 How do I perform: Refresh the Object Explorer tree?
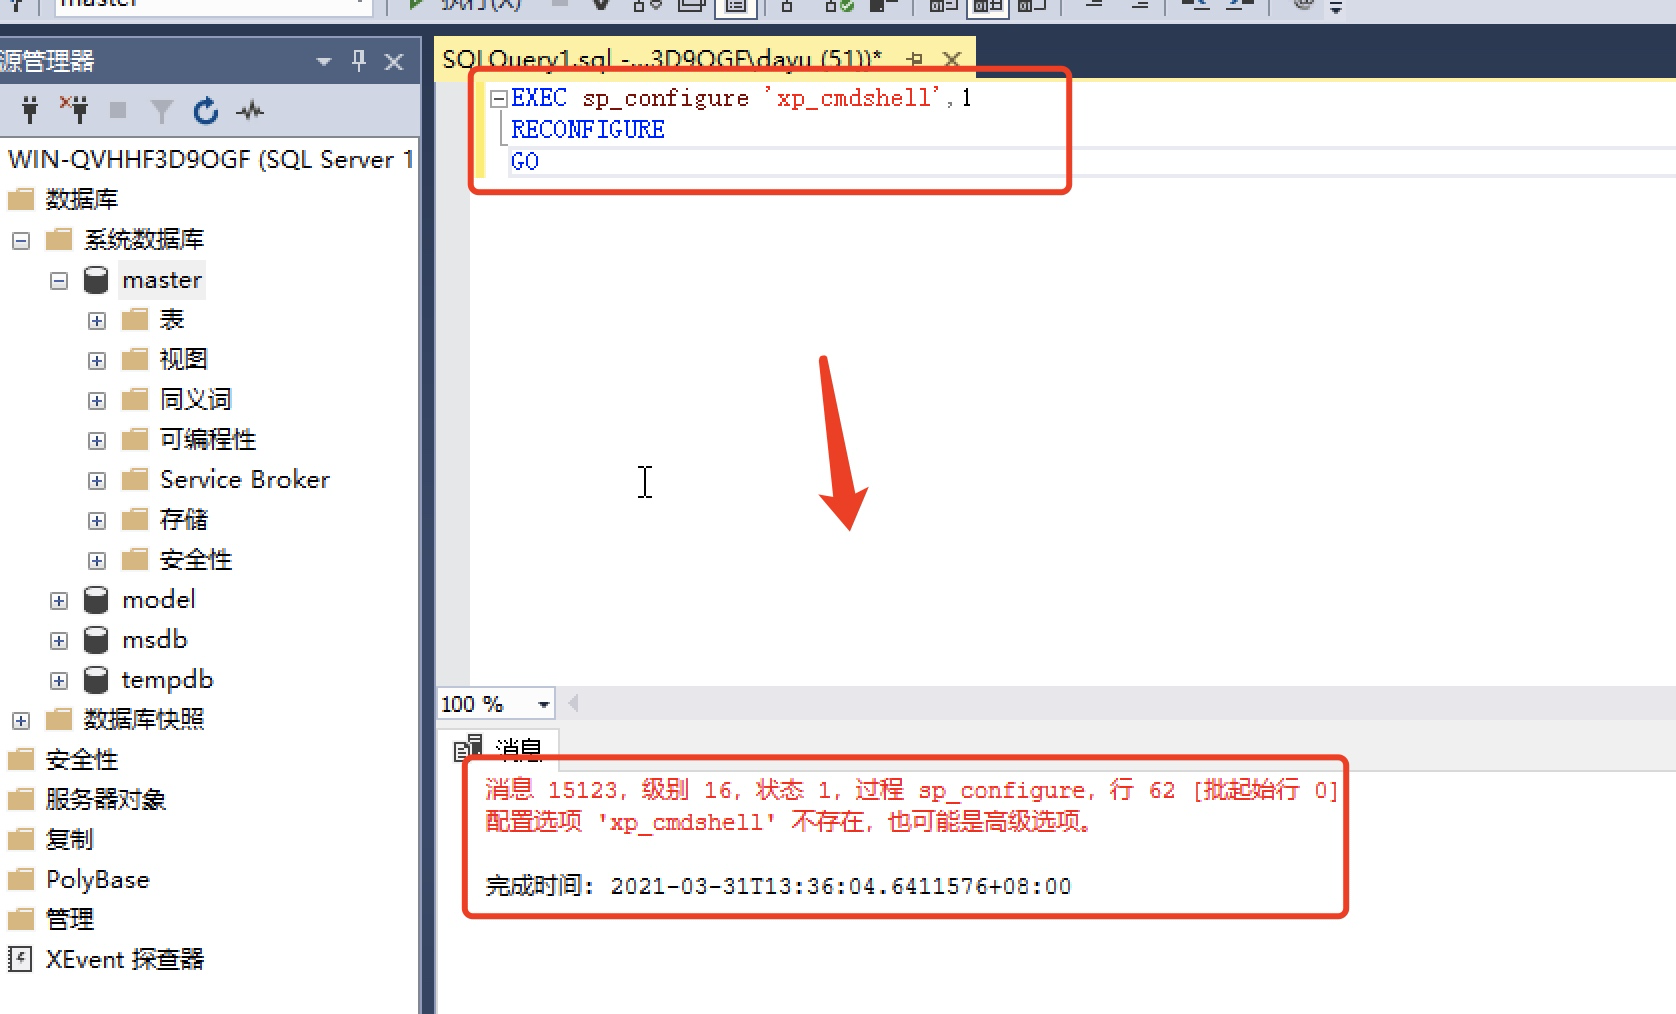206,110
